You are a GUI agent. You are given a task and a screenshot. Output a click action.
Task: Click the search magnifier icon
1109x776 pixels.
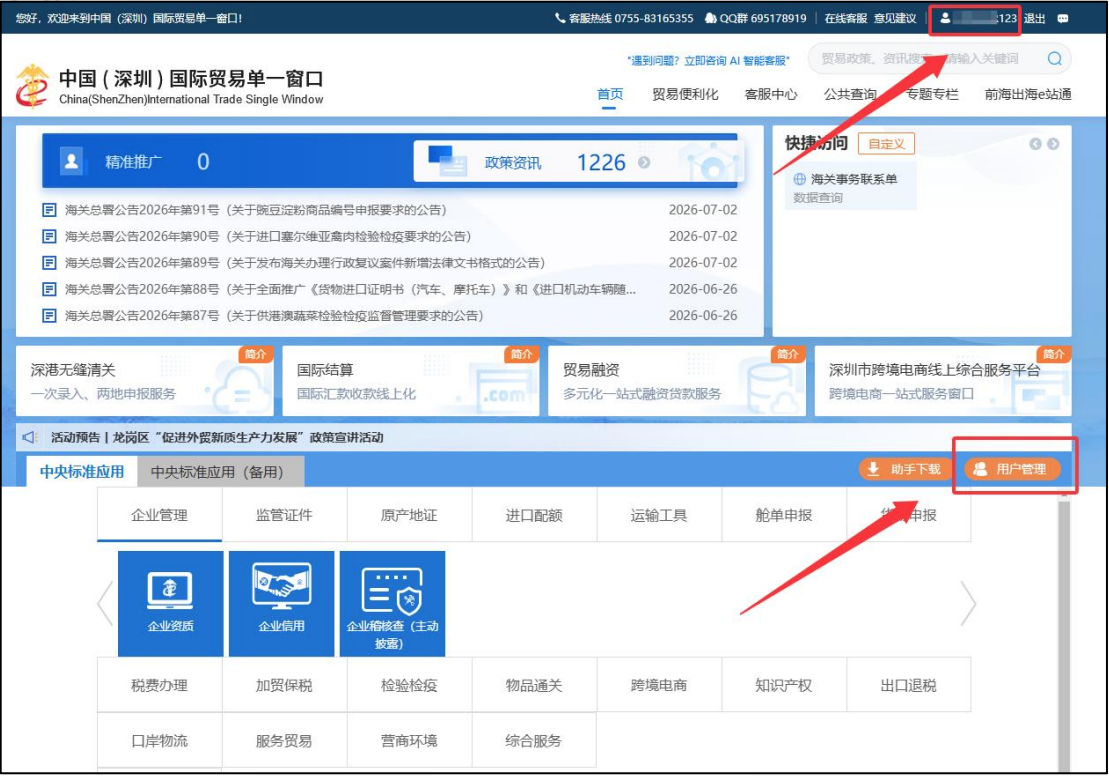(1054, 59)
